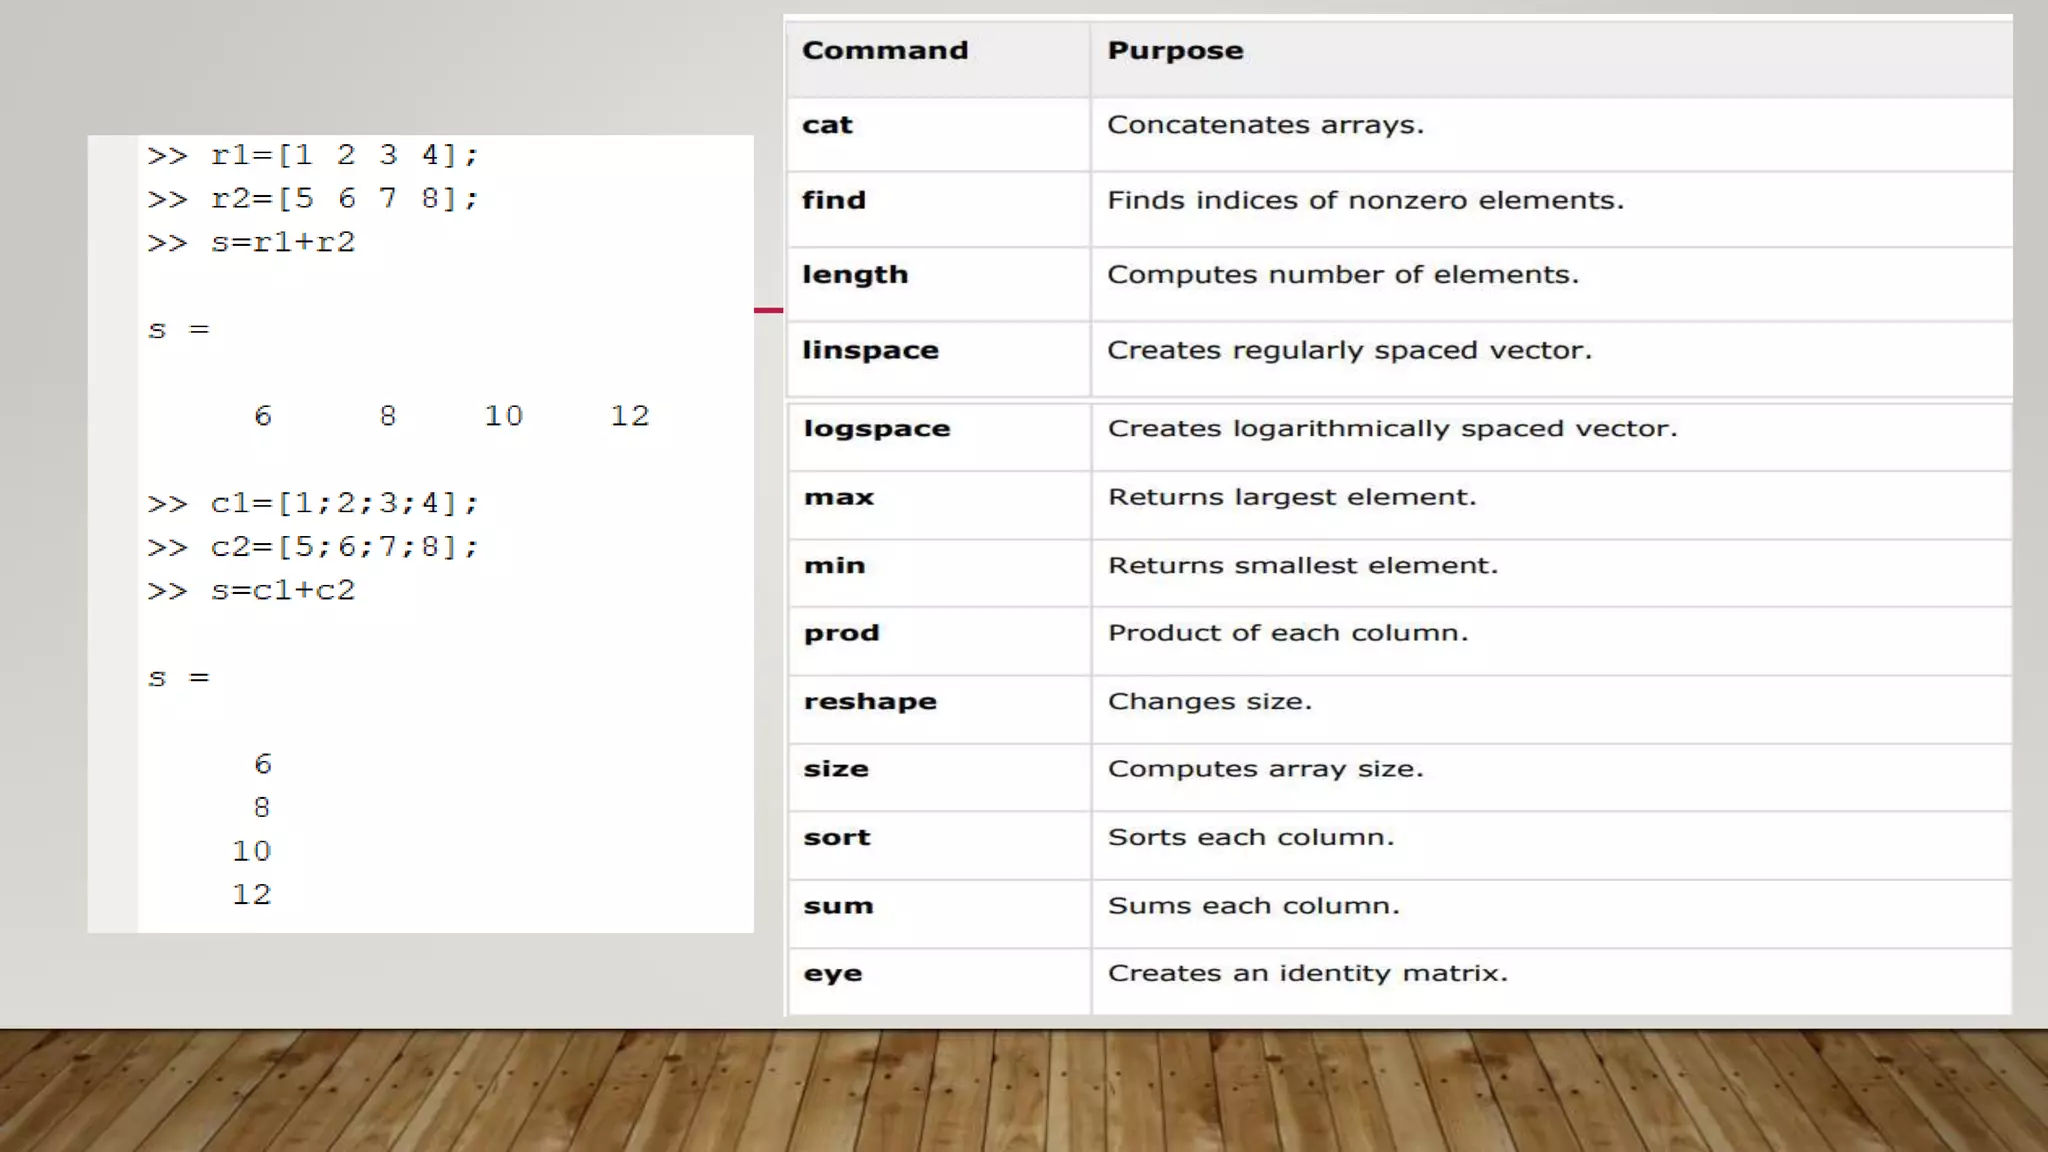Select the 'prod' command entry
This screenshot has width=2048, height=1152.
click(x=841, y=634)
